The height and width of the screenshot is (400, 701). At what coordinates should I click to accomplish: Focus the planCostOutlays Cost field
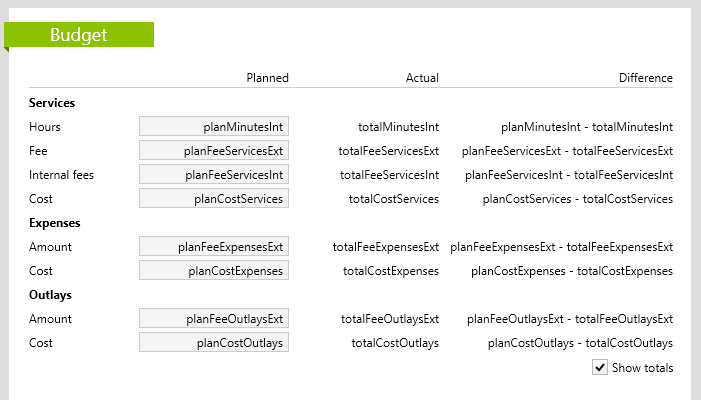pyautogui.click(x=214, y=342)
